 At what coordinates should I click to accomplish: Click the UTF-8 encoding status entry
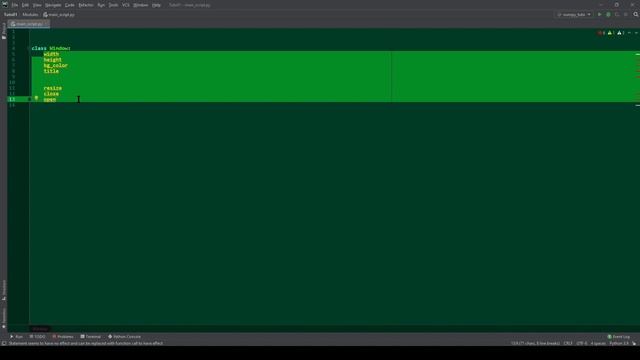(x=581, y=343)
